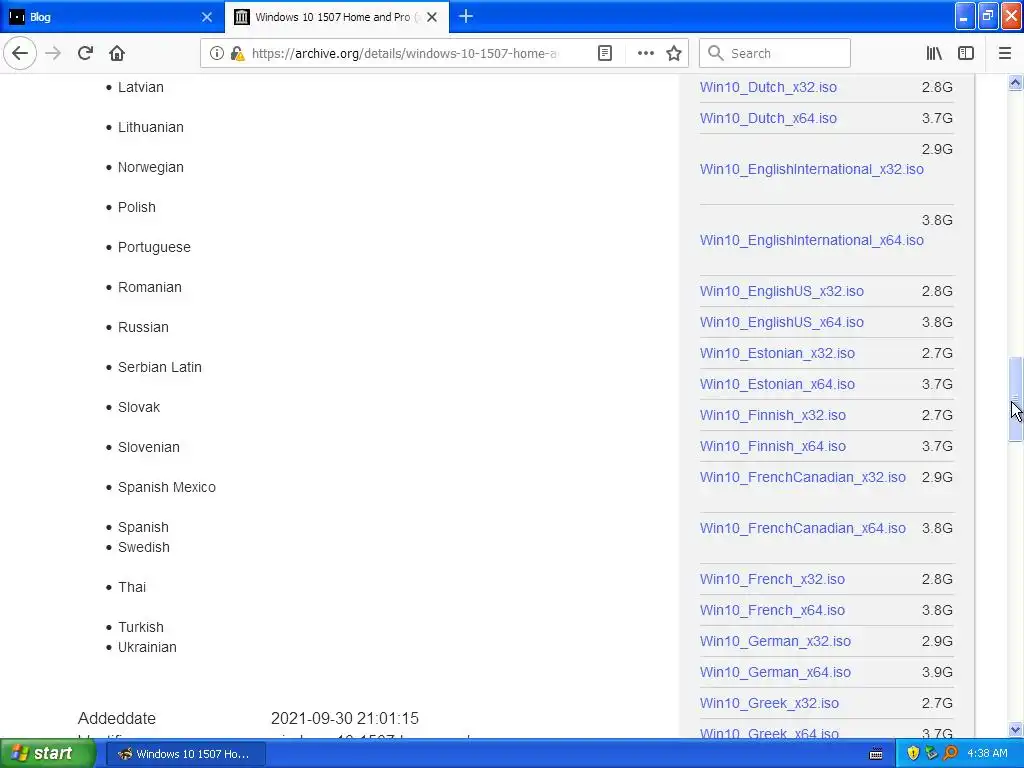Go back to the previous page
1024x768 pixels.
(x=20, y=53)
